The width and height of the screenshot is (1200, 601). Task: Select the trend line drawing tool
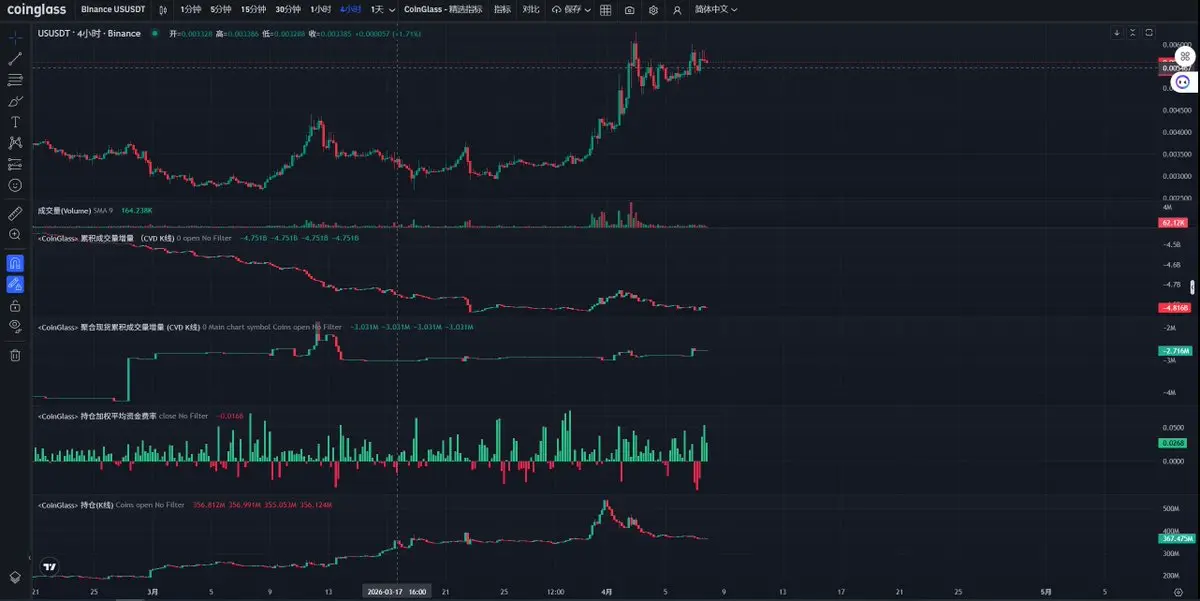[x=15, y=58]
